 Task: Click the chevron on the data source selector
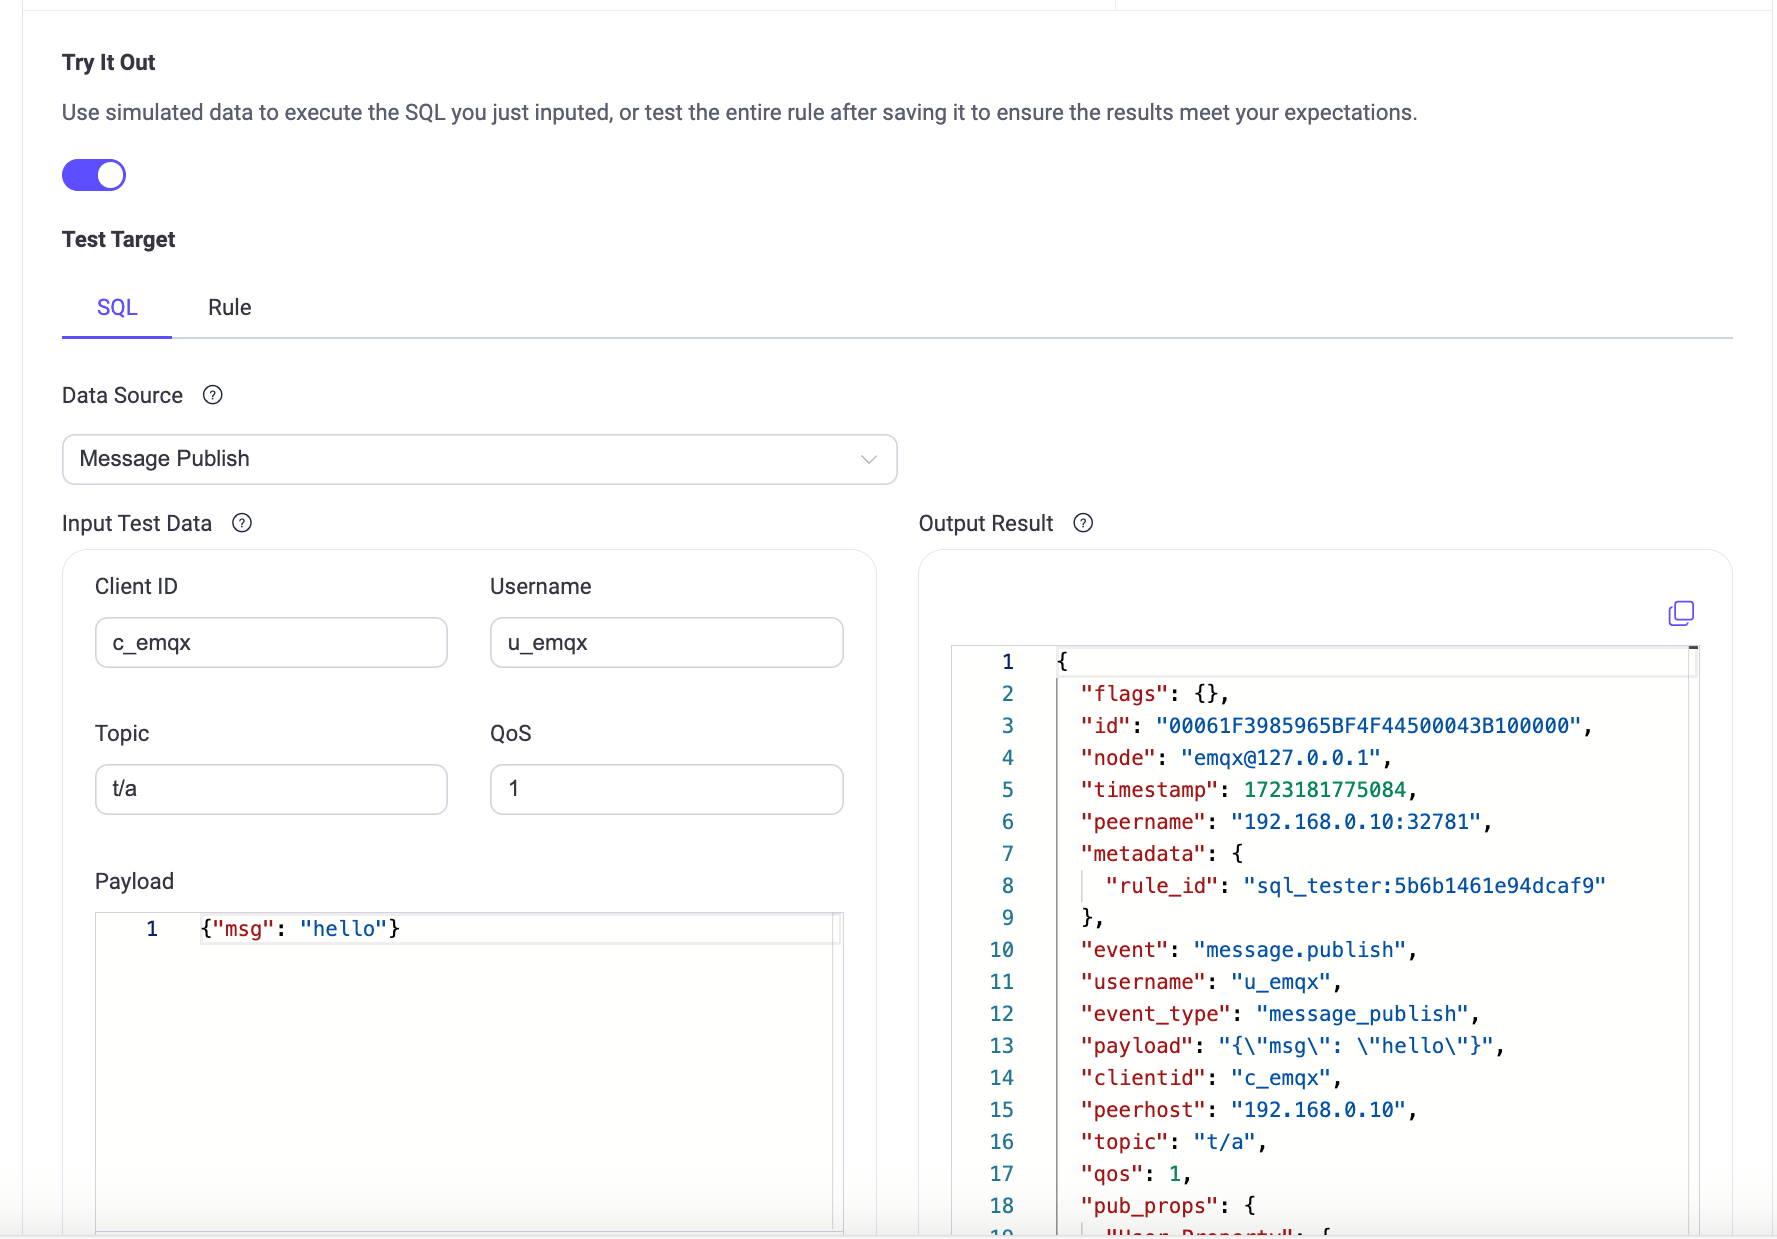tap(868, 459)
